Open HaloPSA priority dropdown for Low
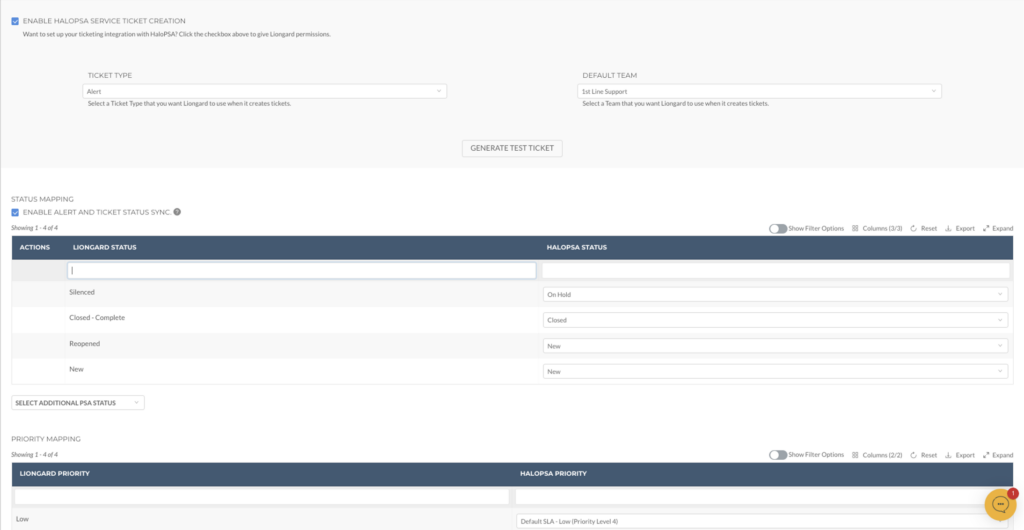 (760, 522)
